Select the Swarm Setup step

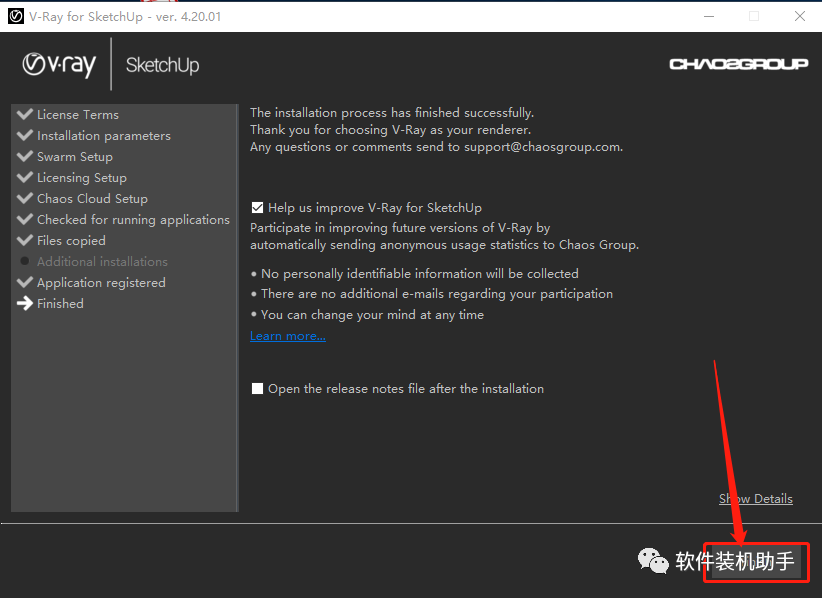(x=75, y=156)
